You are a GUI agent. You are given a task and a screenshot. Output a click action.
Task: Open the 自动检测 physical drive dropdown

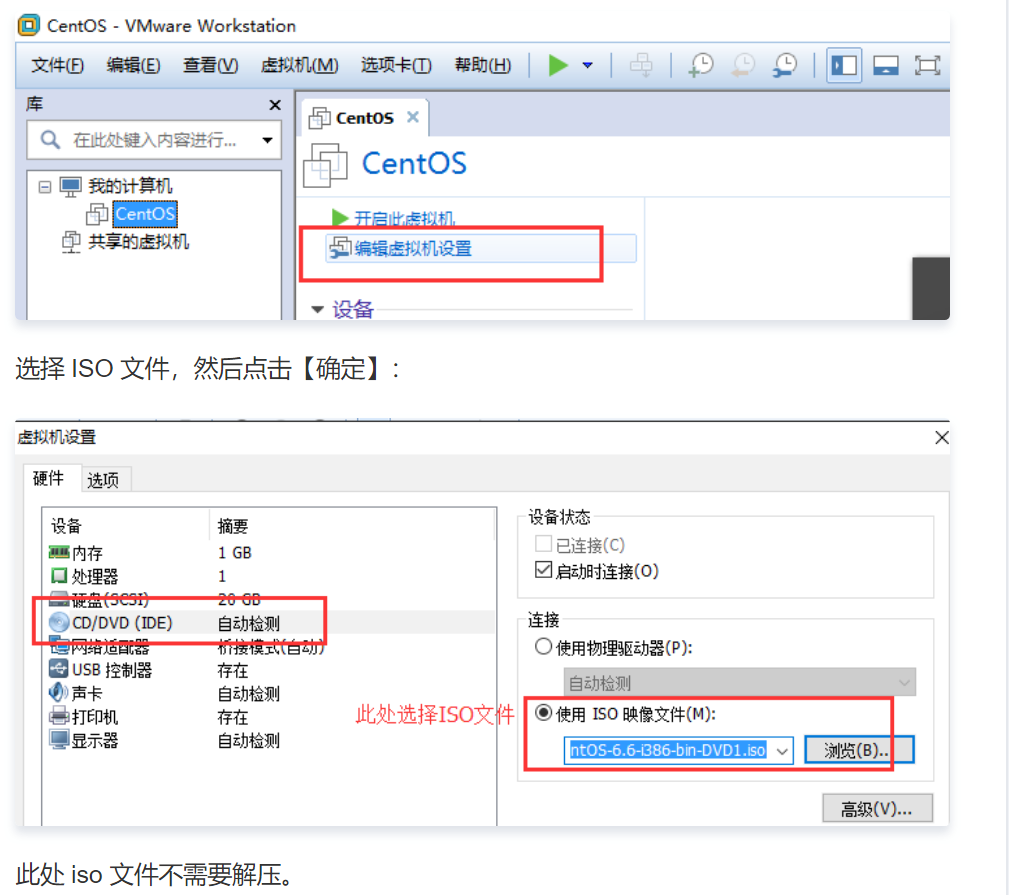(x=739, y=682)
